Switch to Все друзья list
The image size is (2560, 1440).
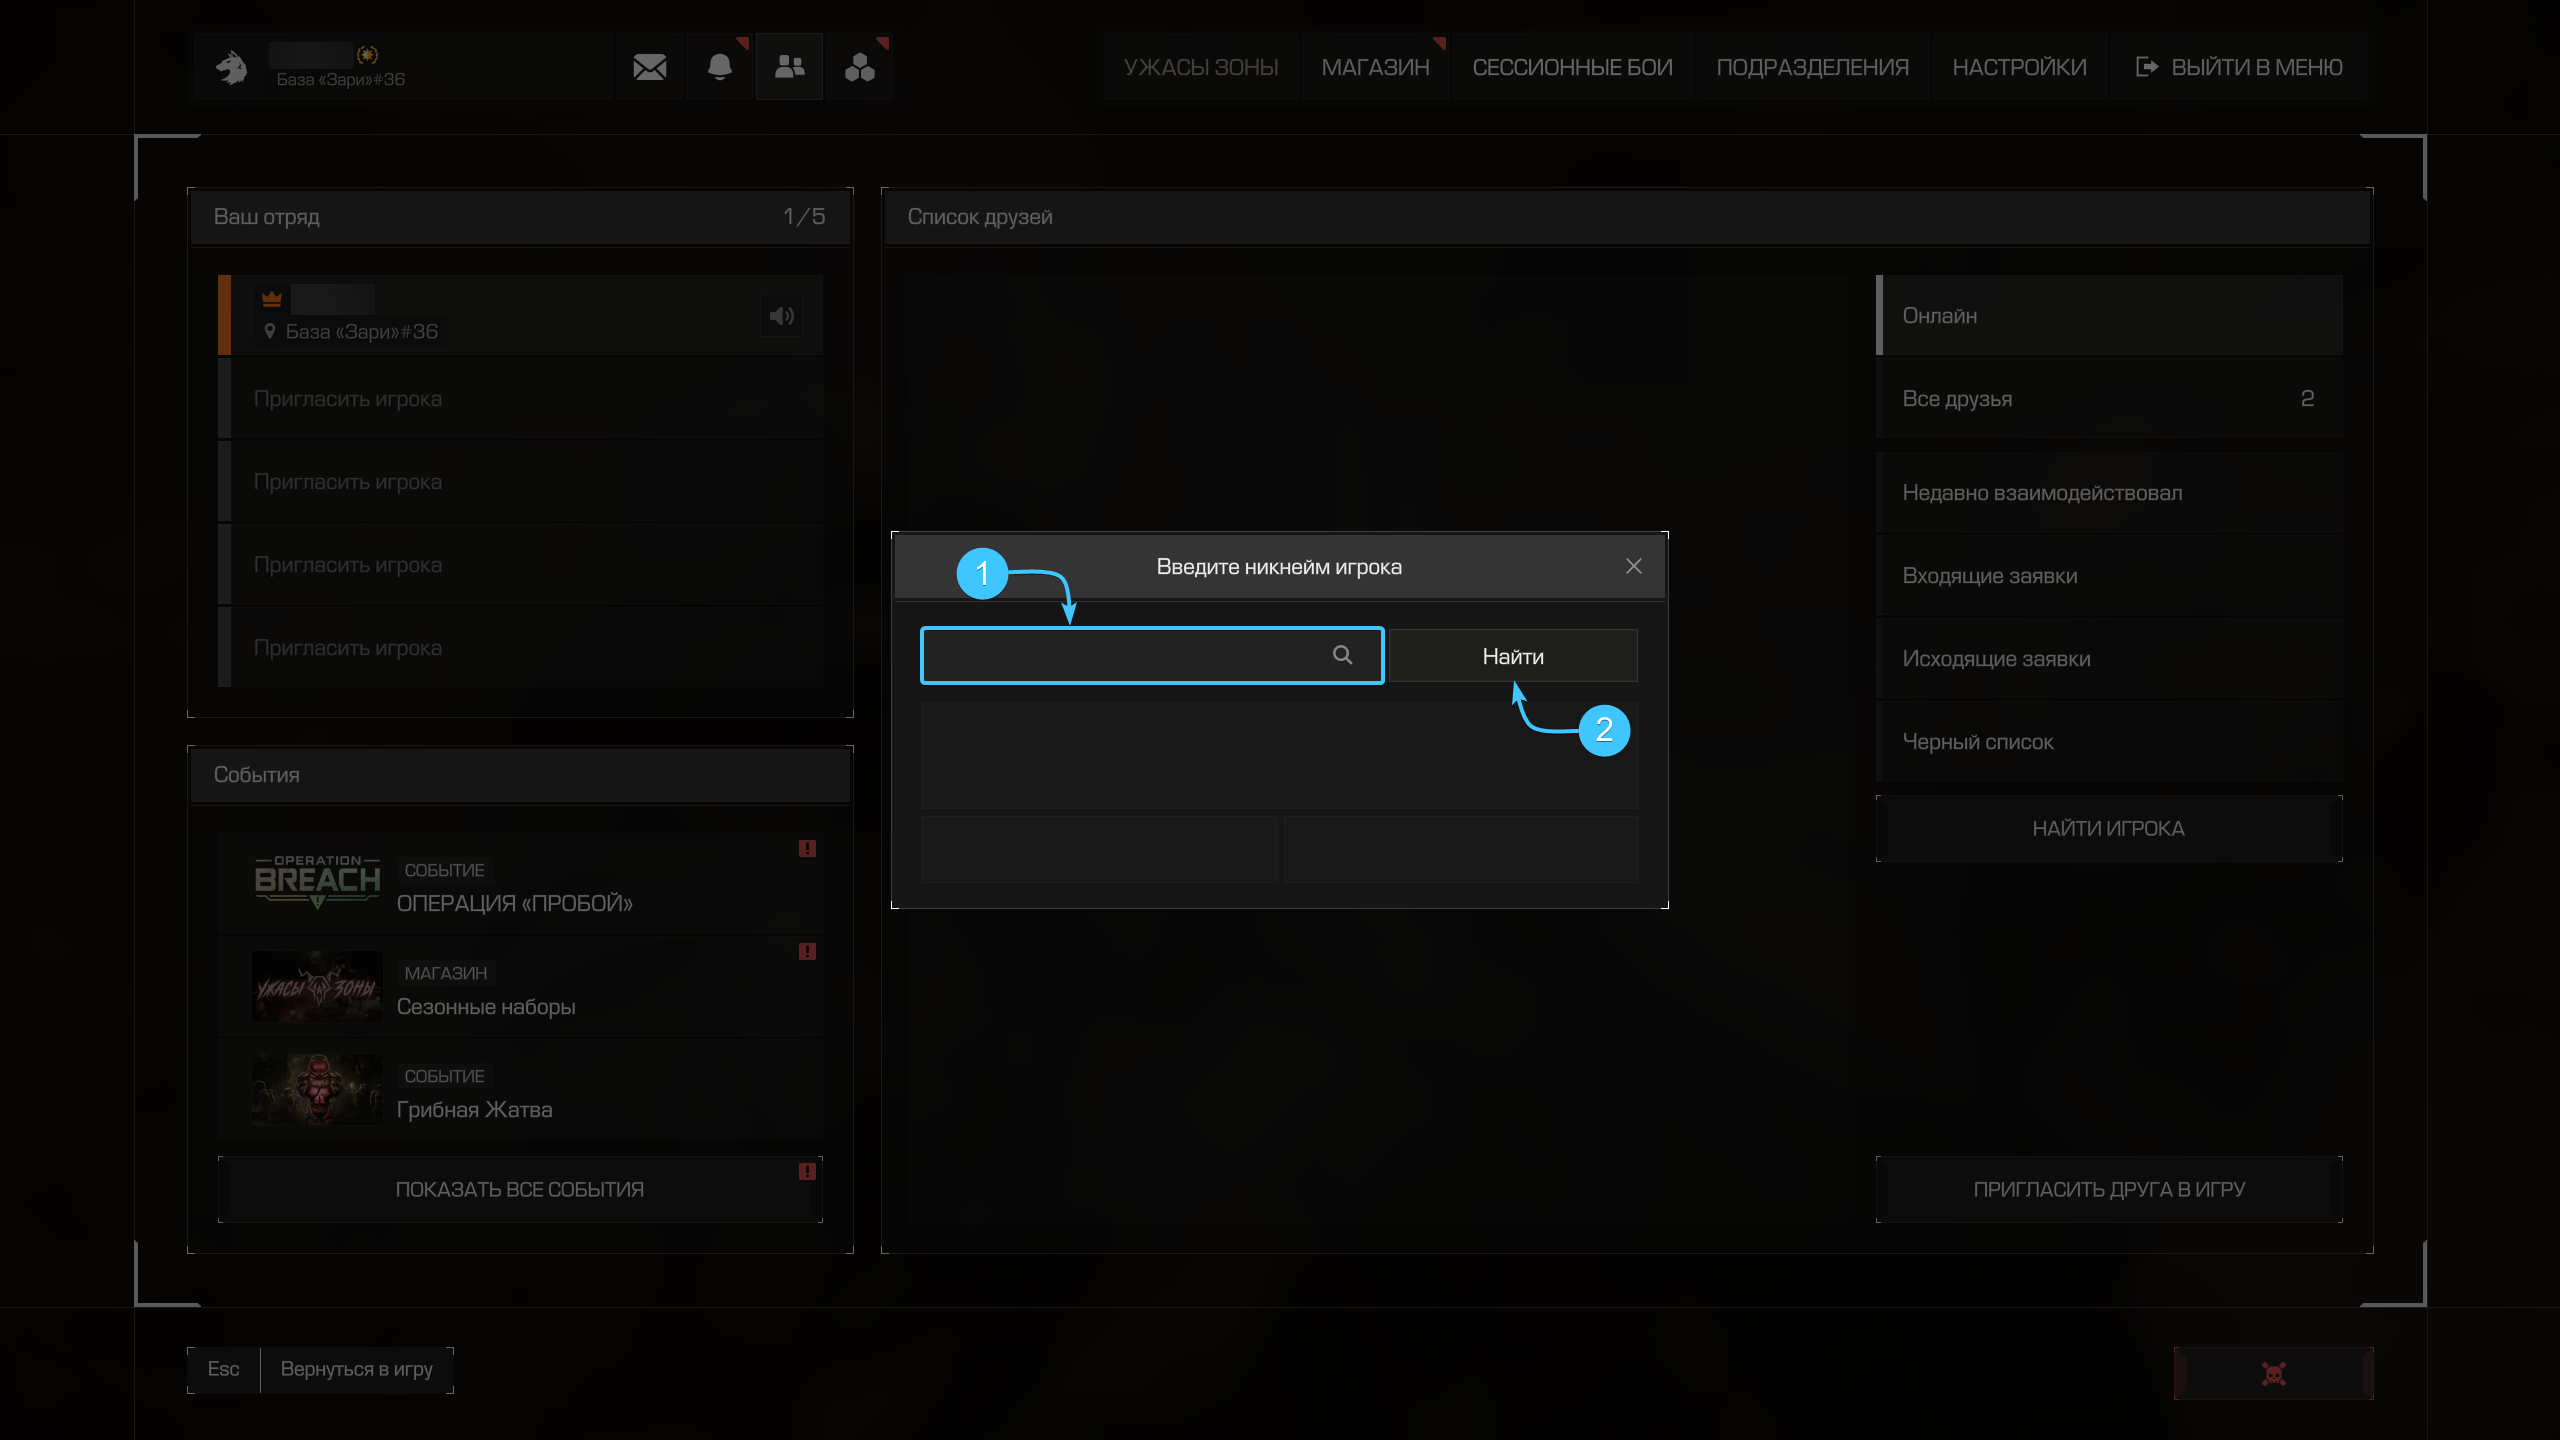(2109, 399)
